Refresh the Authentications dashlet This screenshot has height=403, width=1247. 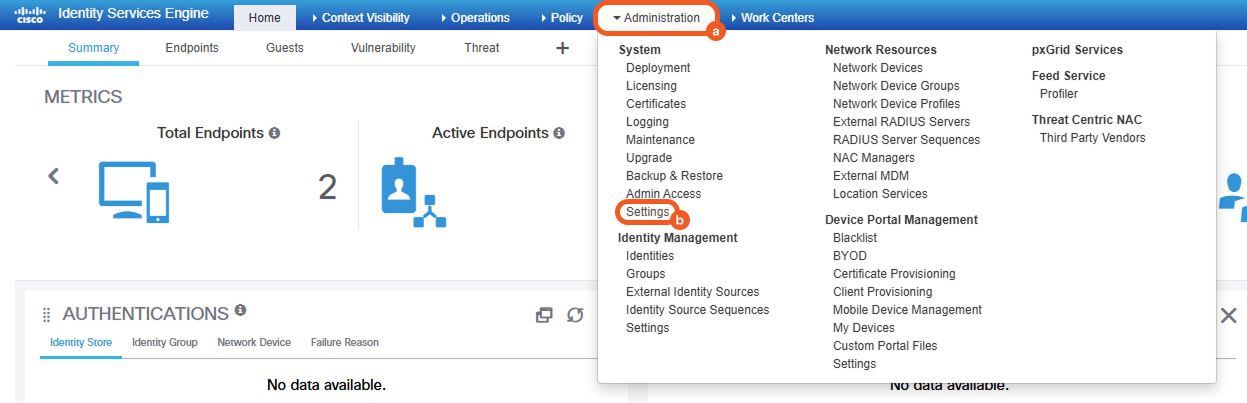tap(575, 315)
